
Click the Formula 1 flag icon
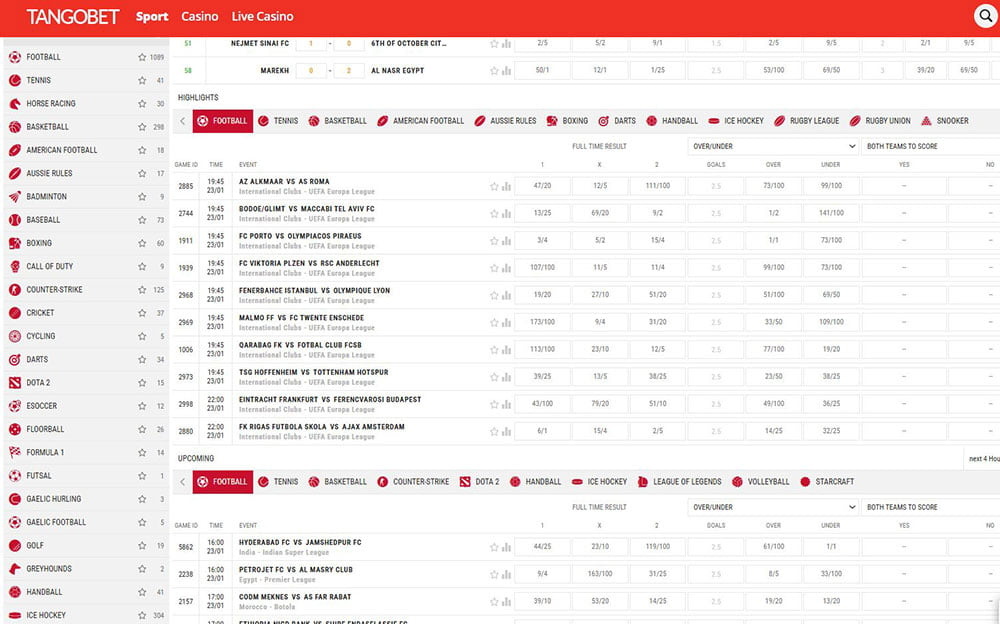[15, 452]
